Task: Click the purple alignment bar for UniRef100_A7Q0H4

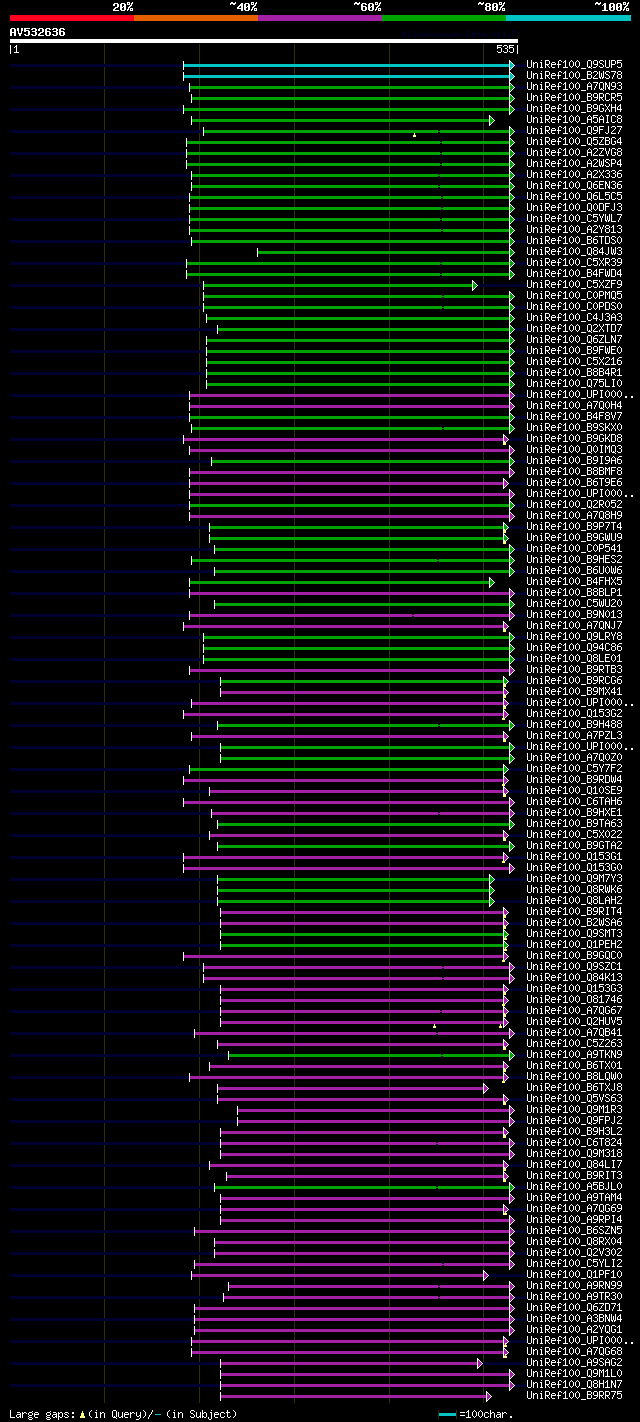Action: click(x=352, y=406)
